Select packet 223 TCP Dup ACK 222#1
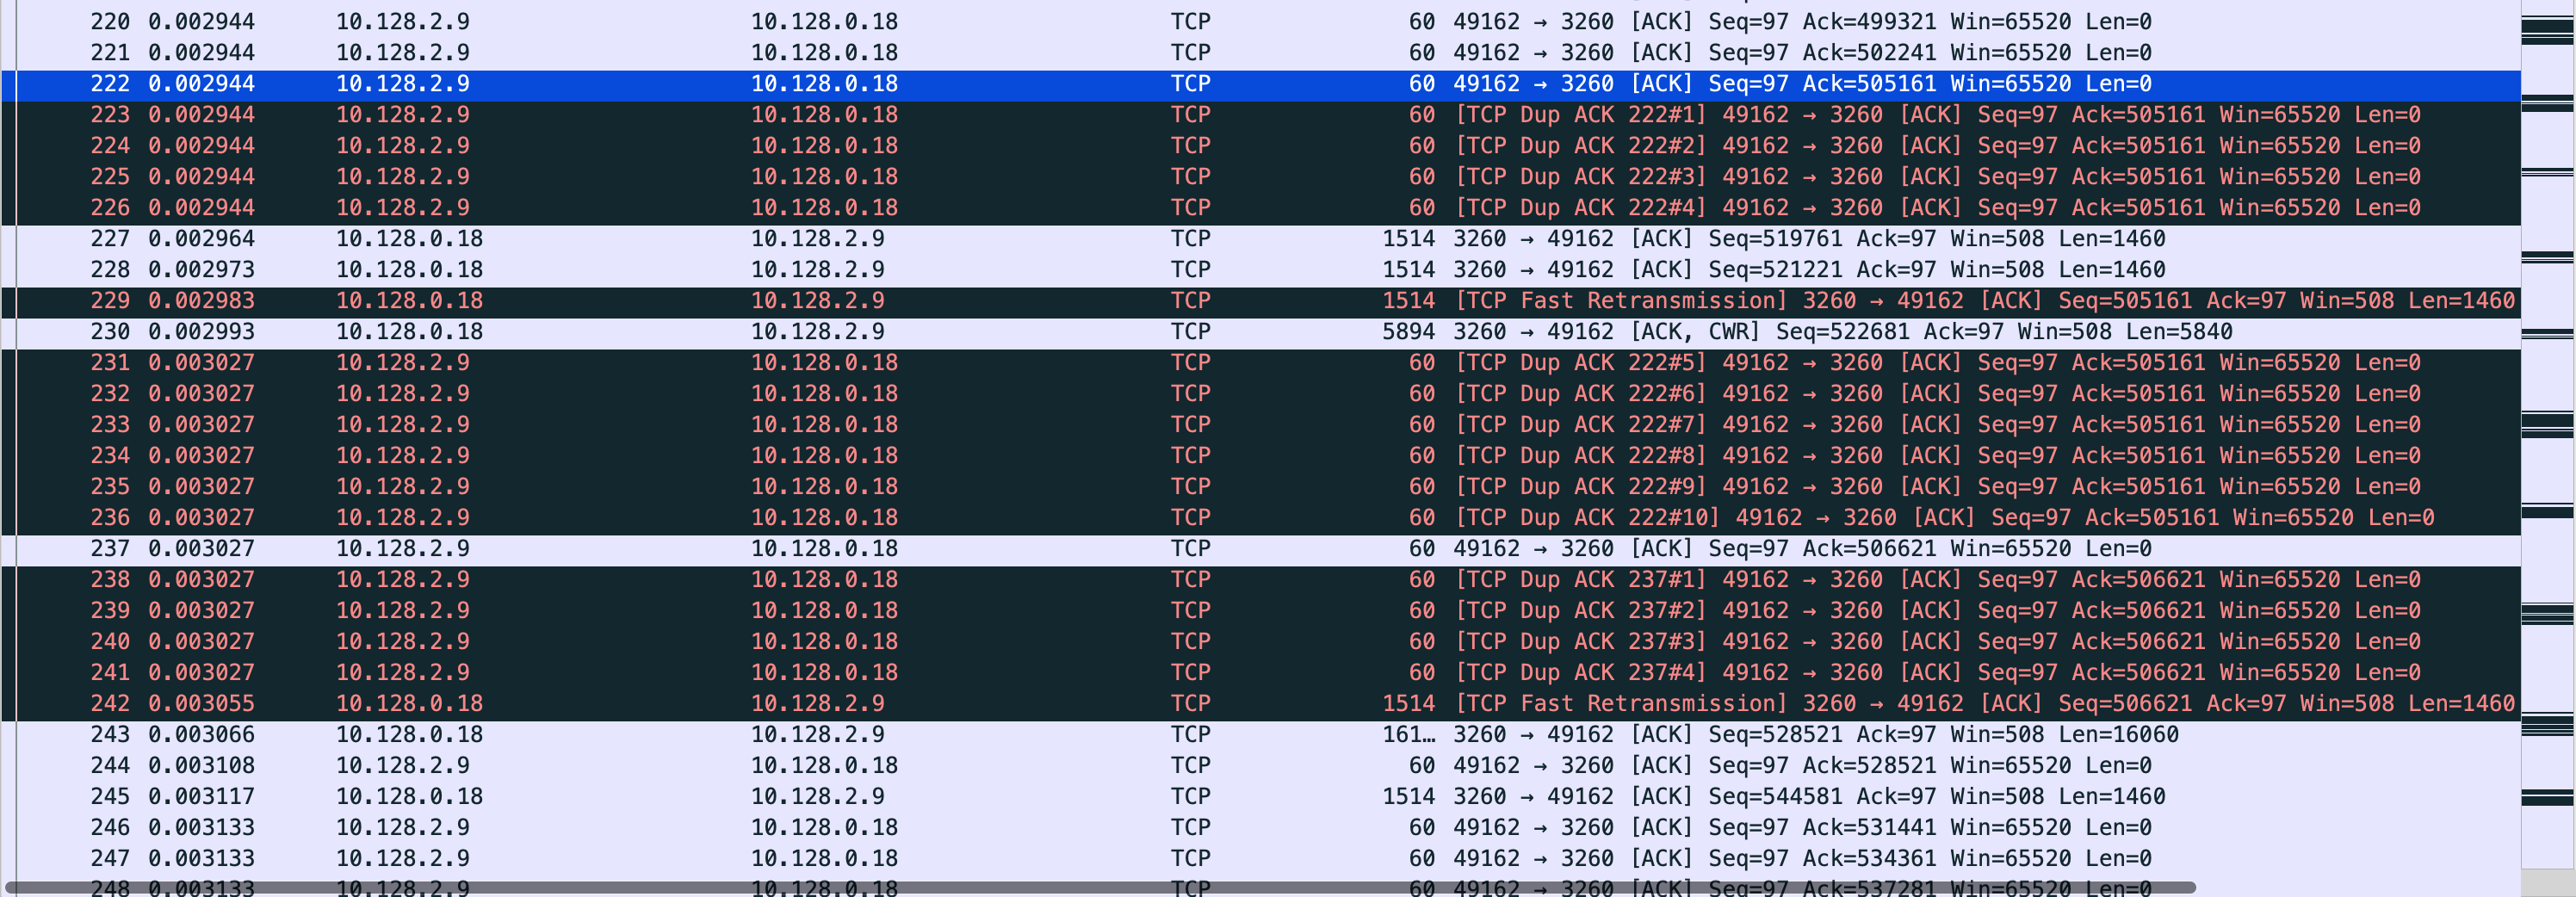2576x897 pixels. point(1260,115)
